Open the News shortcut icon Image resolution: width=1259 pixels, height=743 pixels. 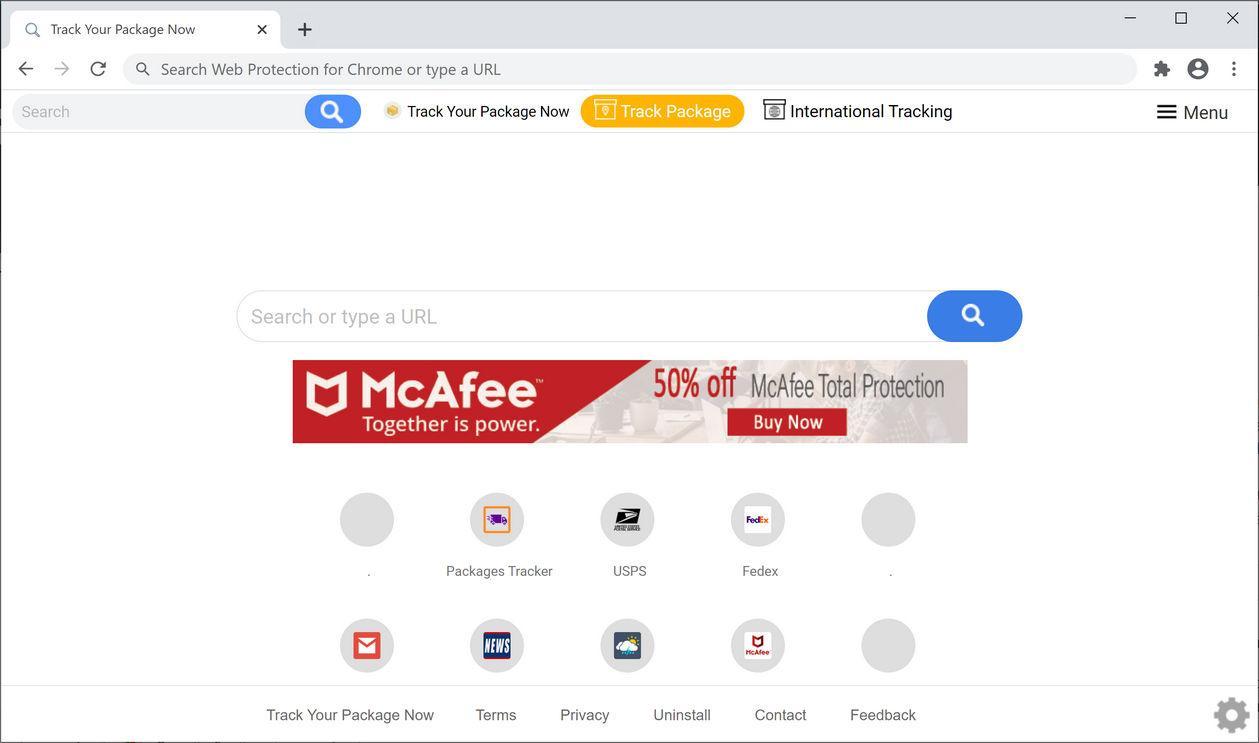[x=497, y=646]
